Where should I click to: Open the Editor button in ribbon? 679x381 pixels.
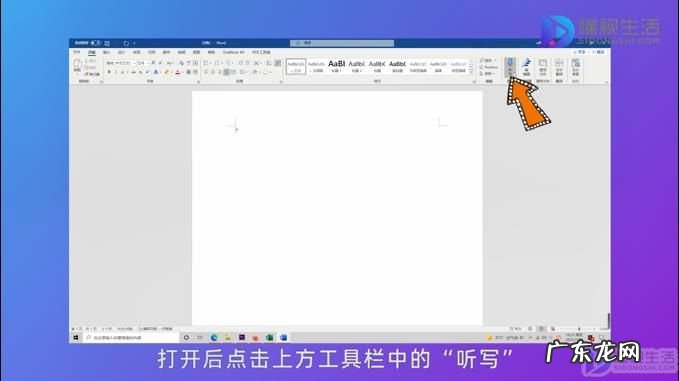pyautogui.click(x=526, y=67)
